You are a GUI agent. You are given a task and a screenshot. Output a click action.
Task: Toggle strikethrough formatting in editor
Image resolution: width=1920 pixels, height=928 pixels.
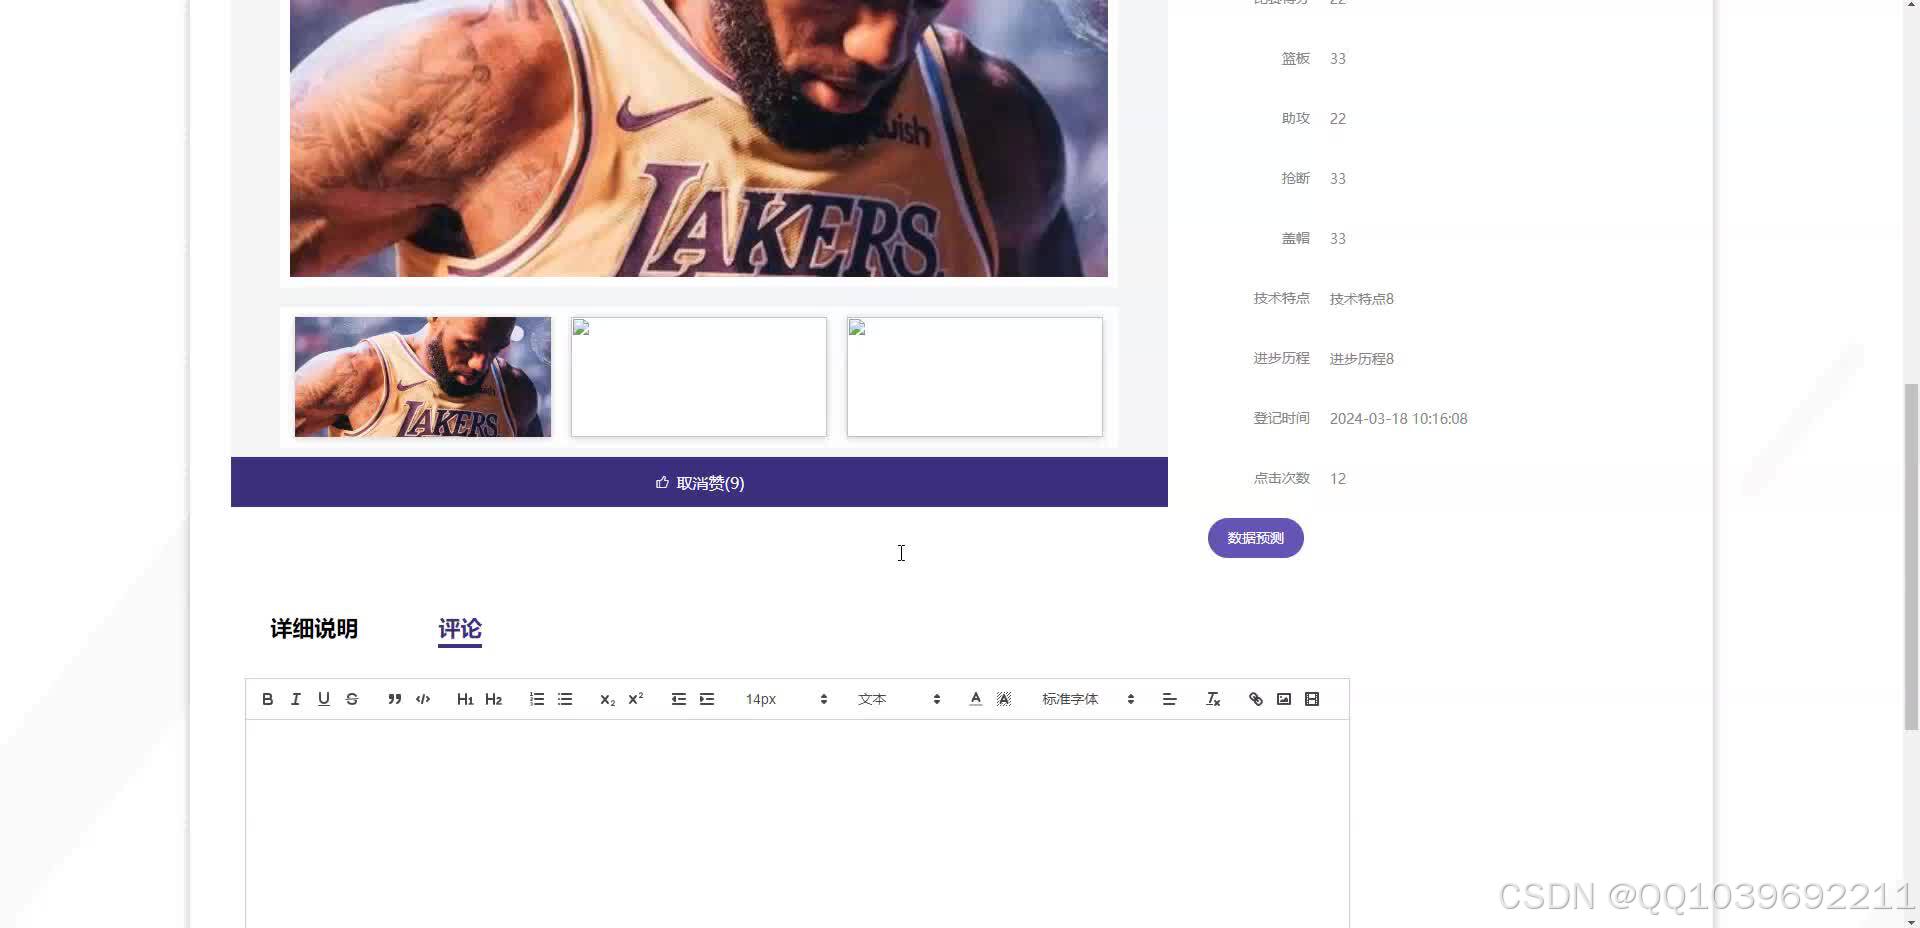pyautogui.click(x=351, y=699)
